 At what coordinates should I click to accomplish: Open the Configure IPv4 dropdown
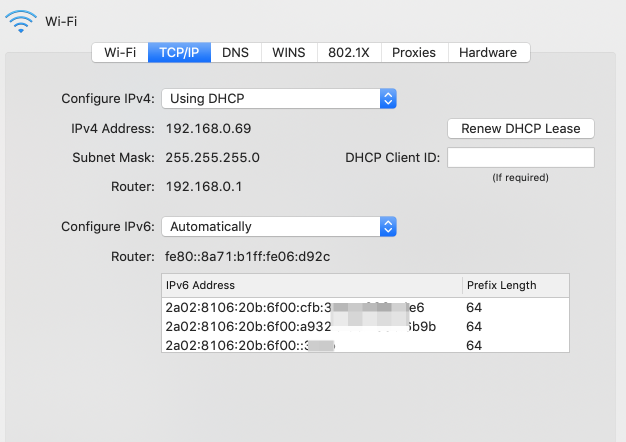(x=282, y=99)
